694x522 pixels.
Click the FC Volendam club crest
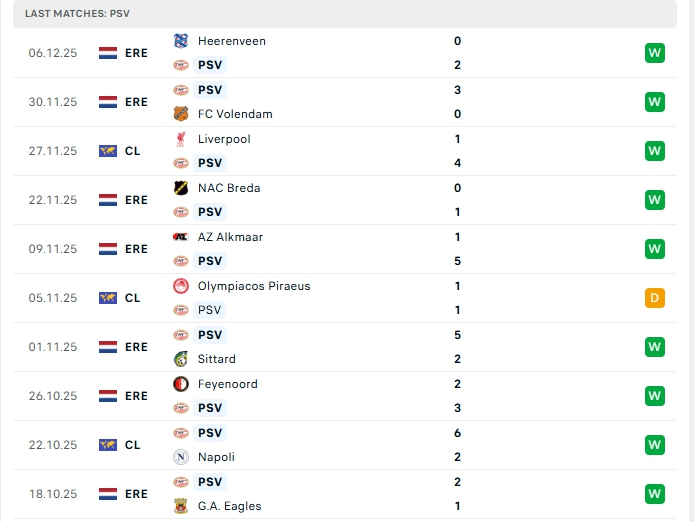pyautogui.click(x=181, y=114)
